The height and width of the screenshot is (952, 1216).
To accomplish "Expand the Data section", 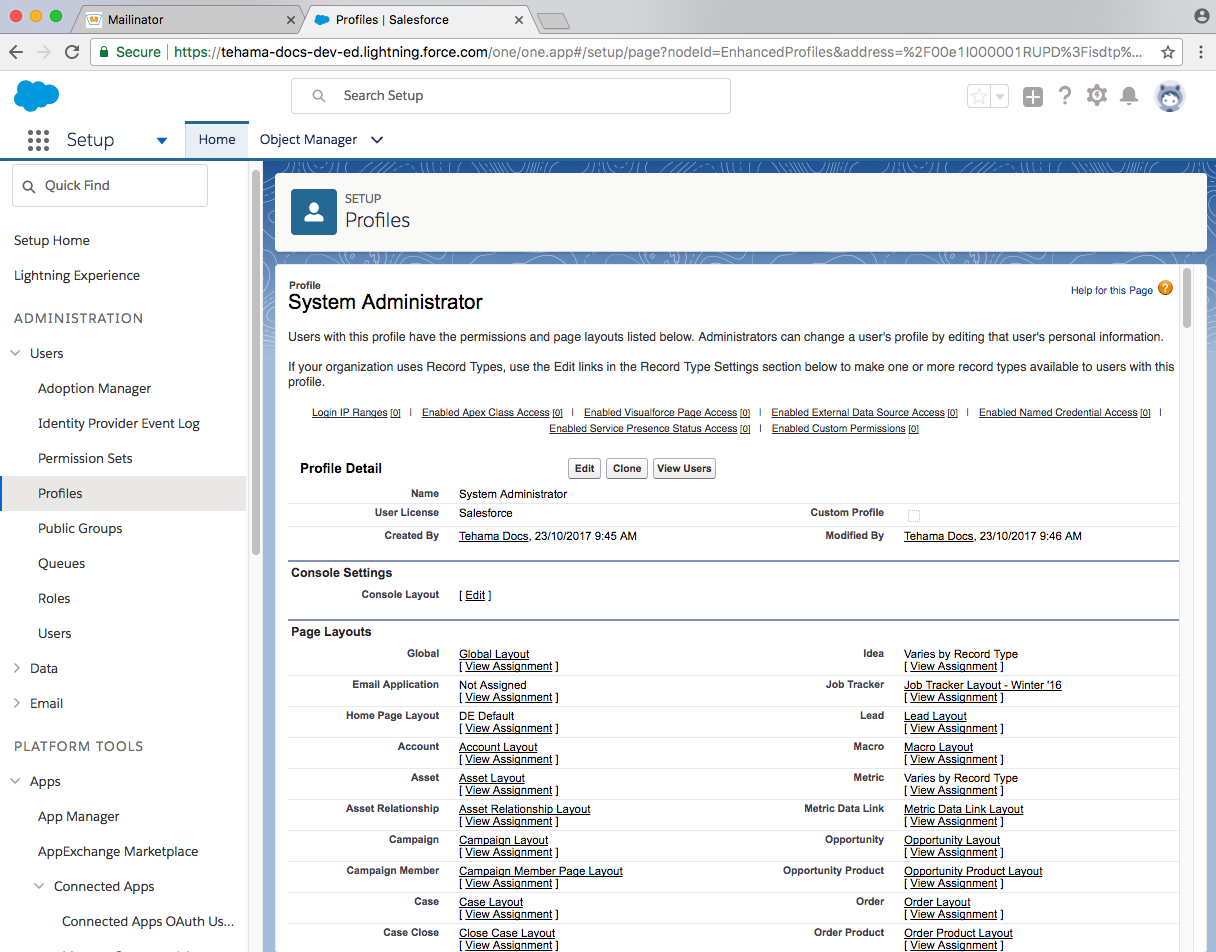I will (x=16, y=668).
